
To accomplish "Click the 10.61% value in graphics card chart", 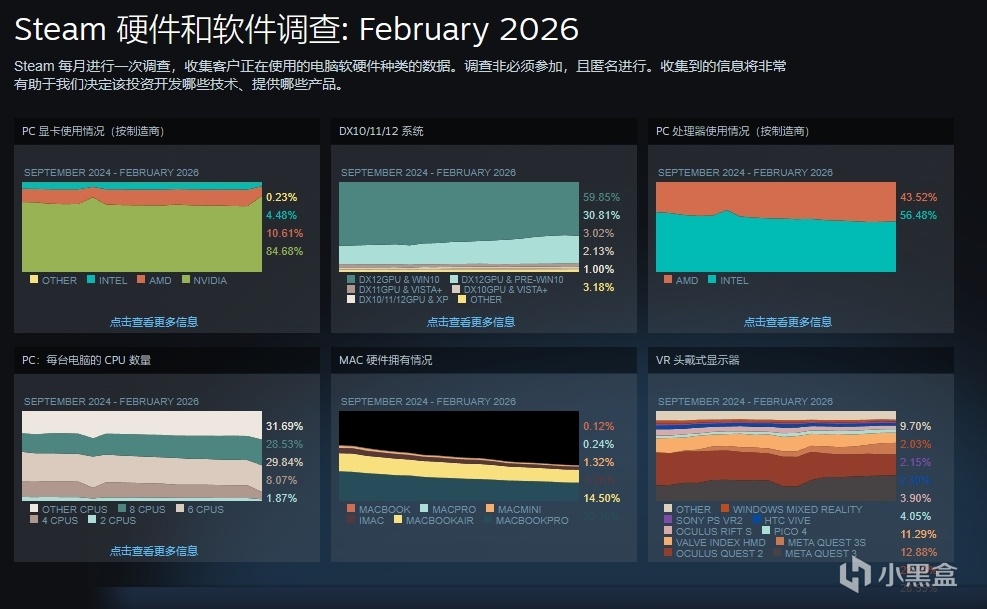I will [x=284, y=233].
